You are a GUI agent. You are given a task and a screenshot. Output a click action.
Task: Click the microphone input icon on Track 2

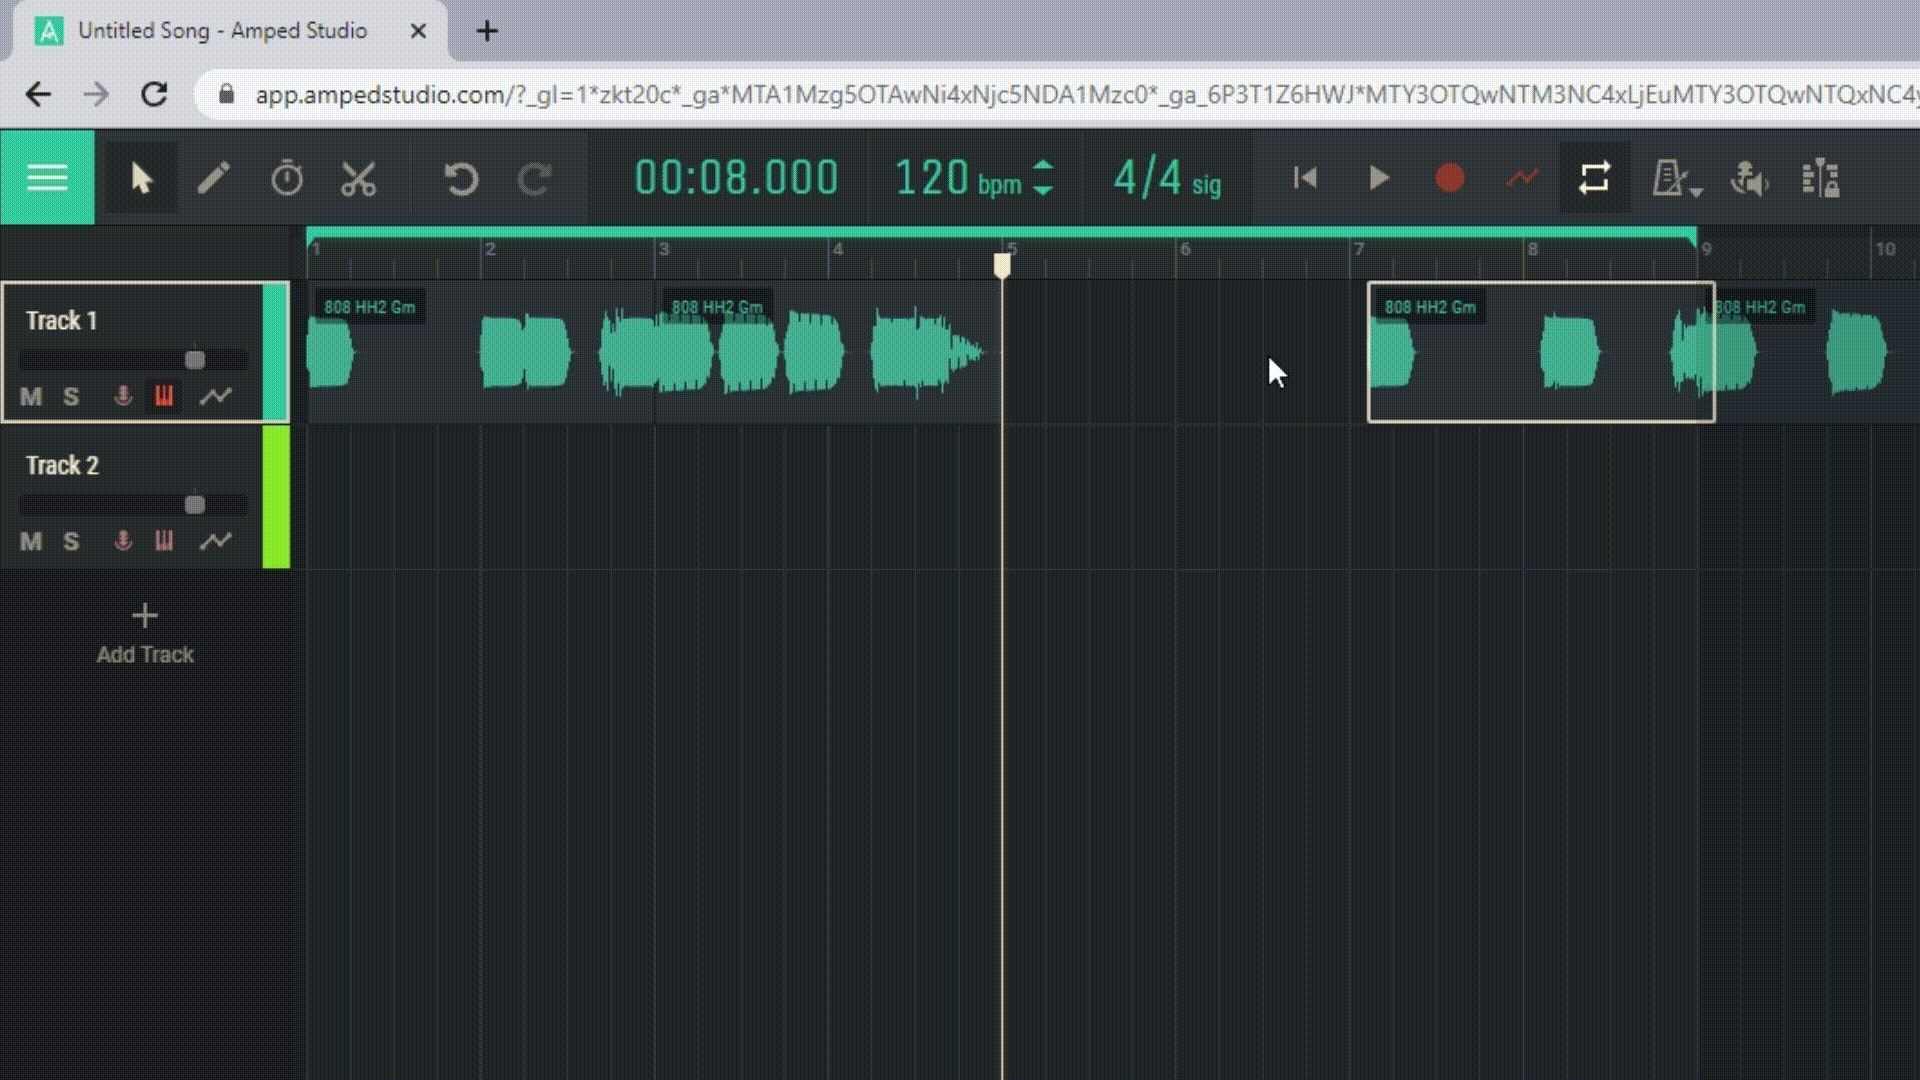123,541
